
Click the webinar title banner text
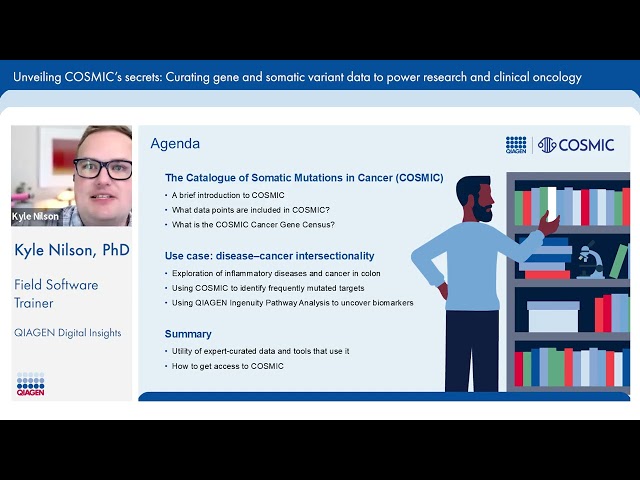click(x=297, y=77)
